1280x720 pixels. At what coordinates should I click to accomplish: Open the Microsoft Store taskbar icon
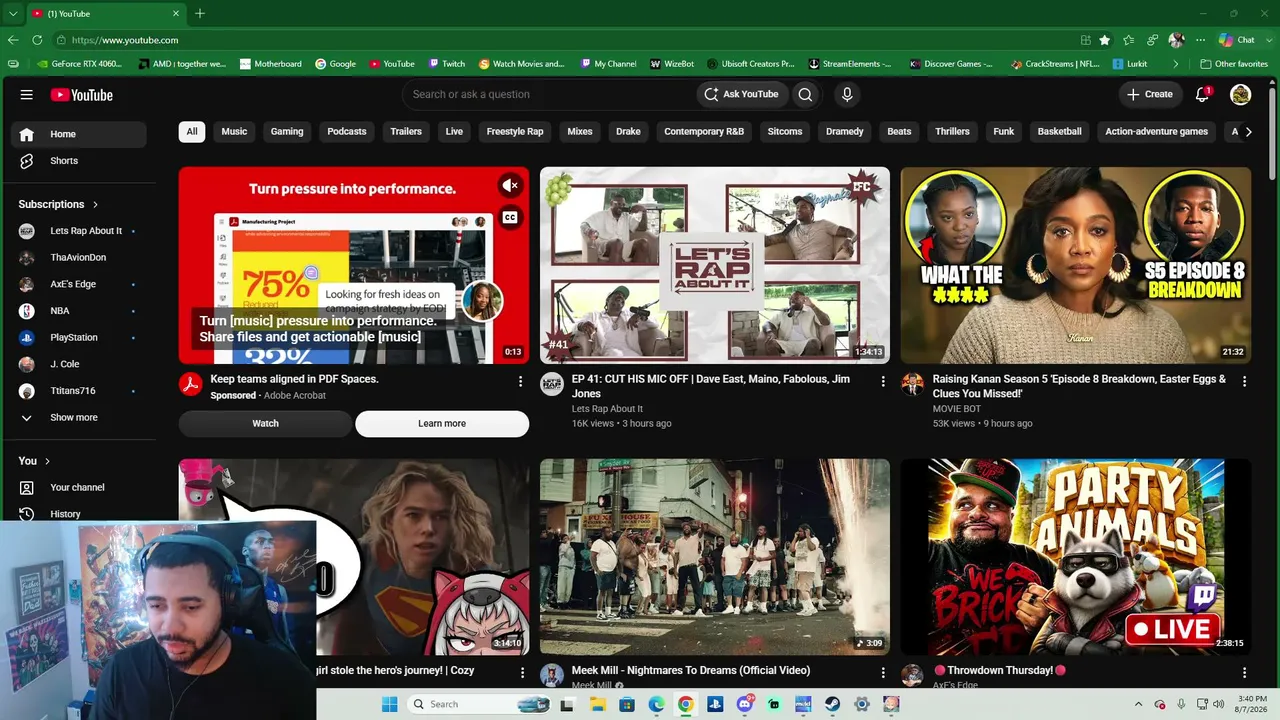pos(627,704)
